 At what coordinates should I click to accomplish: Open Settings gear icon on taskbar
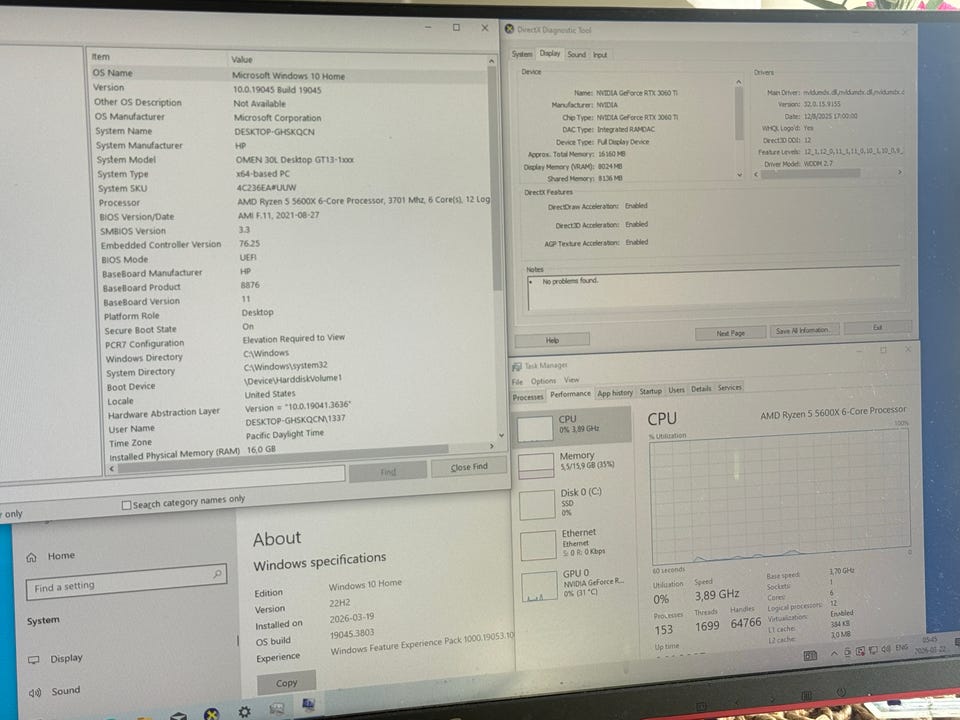pos(244,711)
